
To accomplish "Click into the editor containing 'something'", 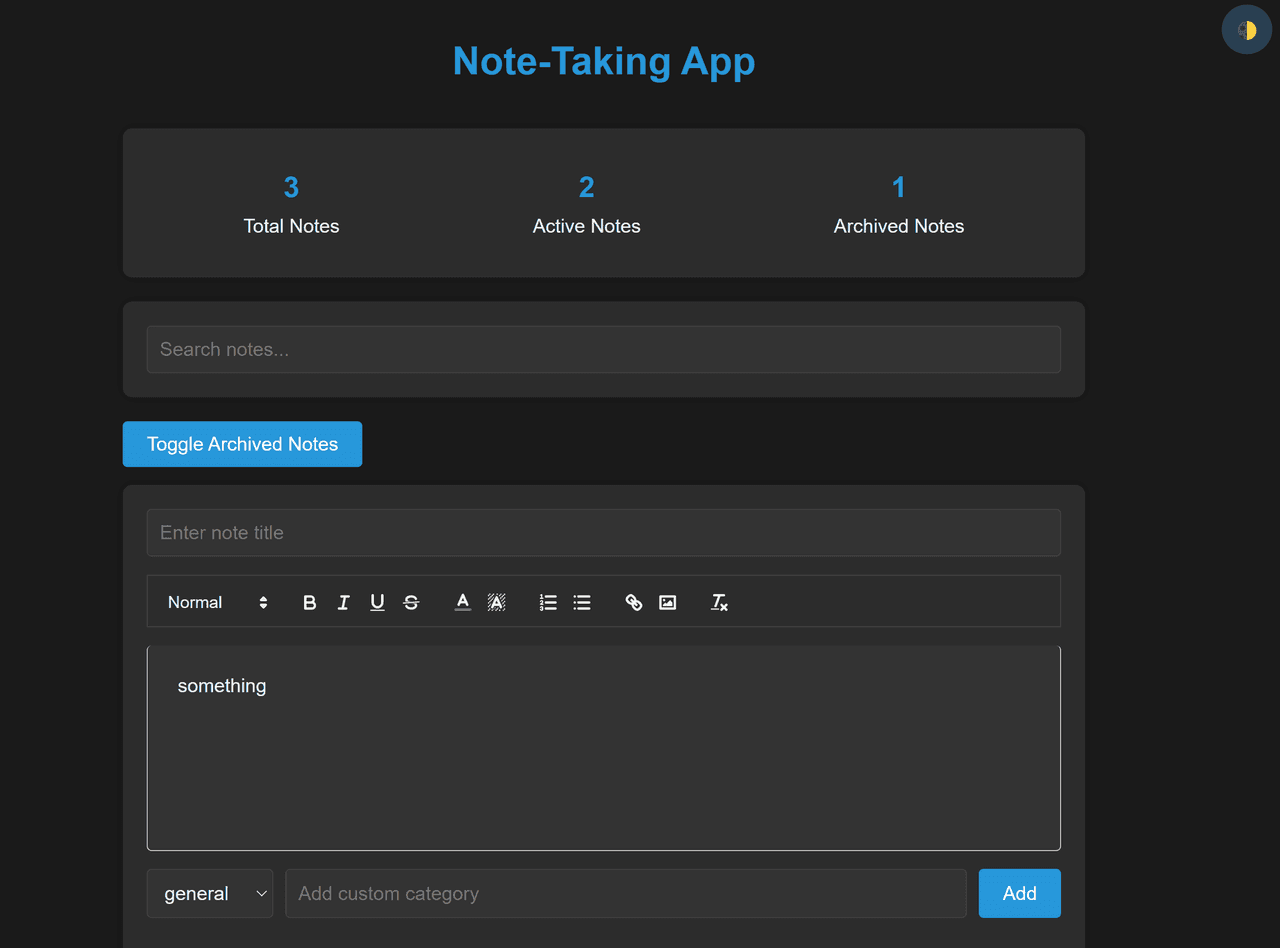I will (604, 748).
